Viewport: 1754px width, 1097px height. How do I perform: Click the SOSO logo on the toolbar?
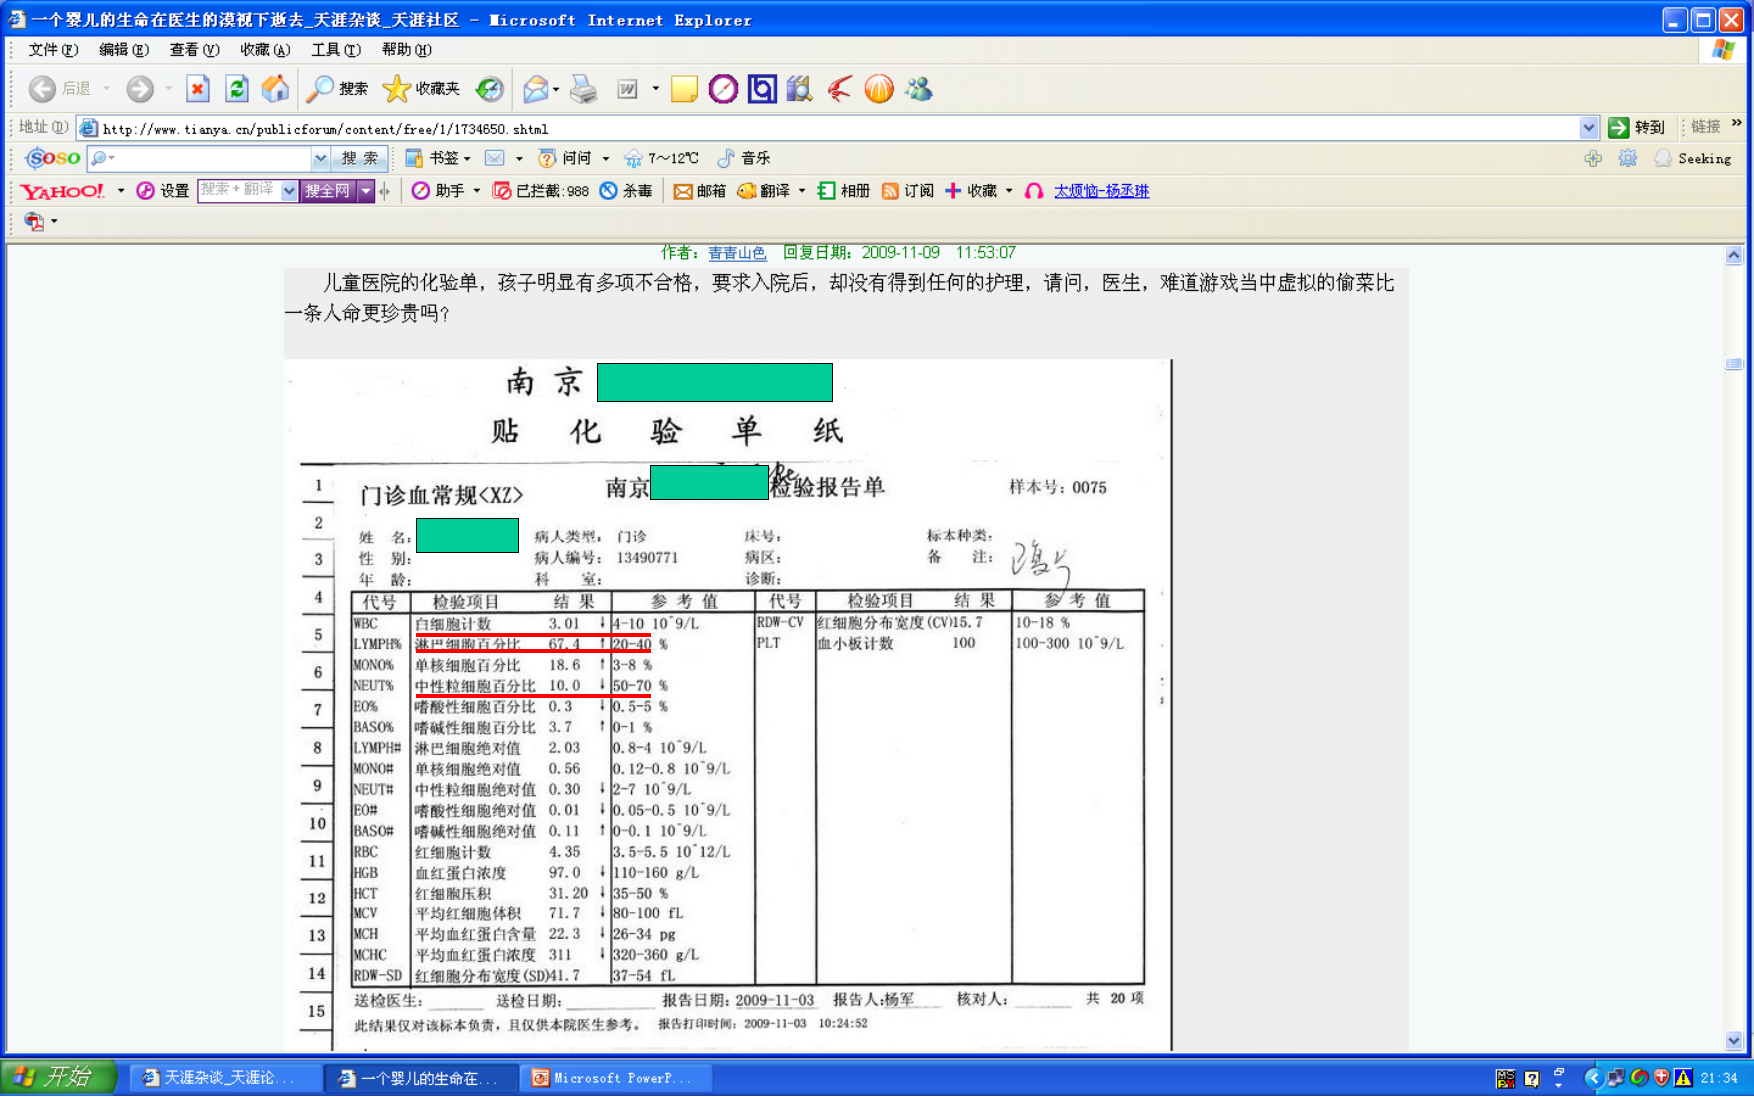53,158
